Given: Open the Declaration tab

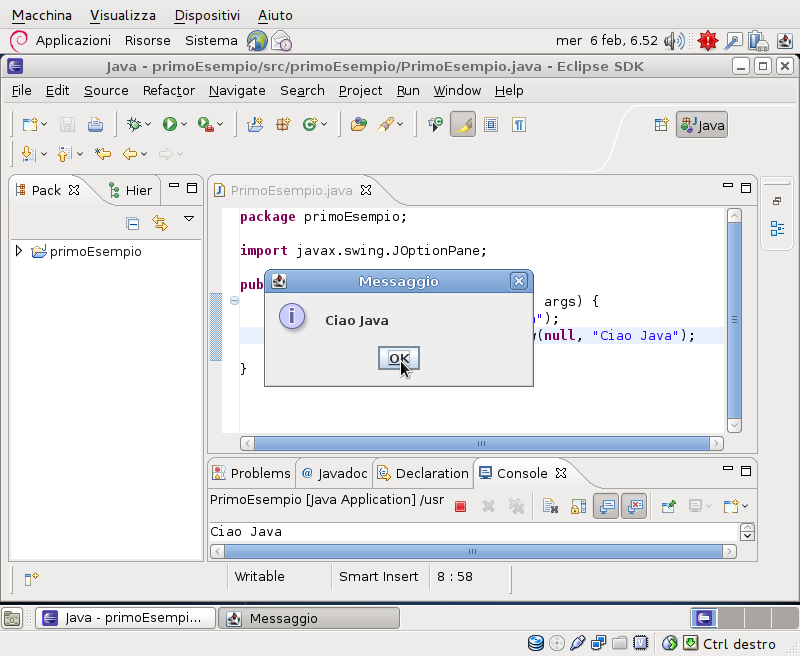Looking at the screenshot, I should click(423, 473).
